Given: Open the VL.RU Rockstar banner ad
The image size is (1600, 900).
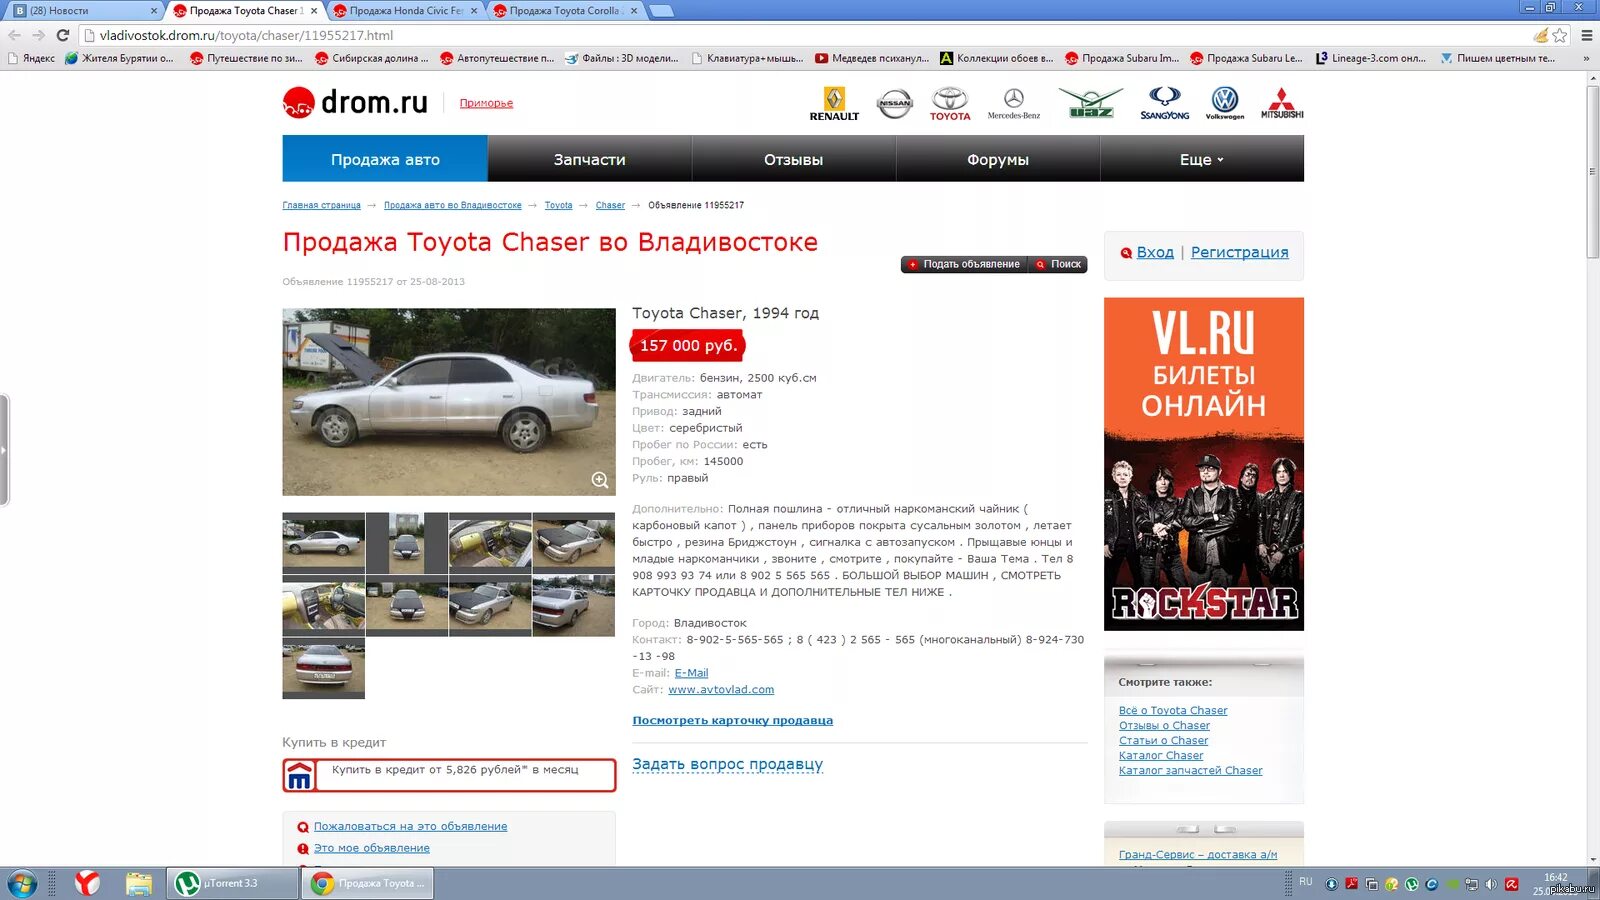Looking at the screenshot, I should [x=1204, y=464].
